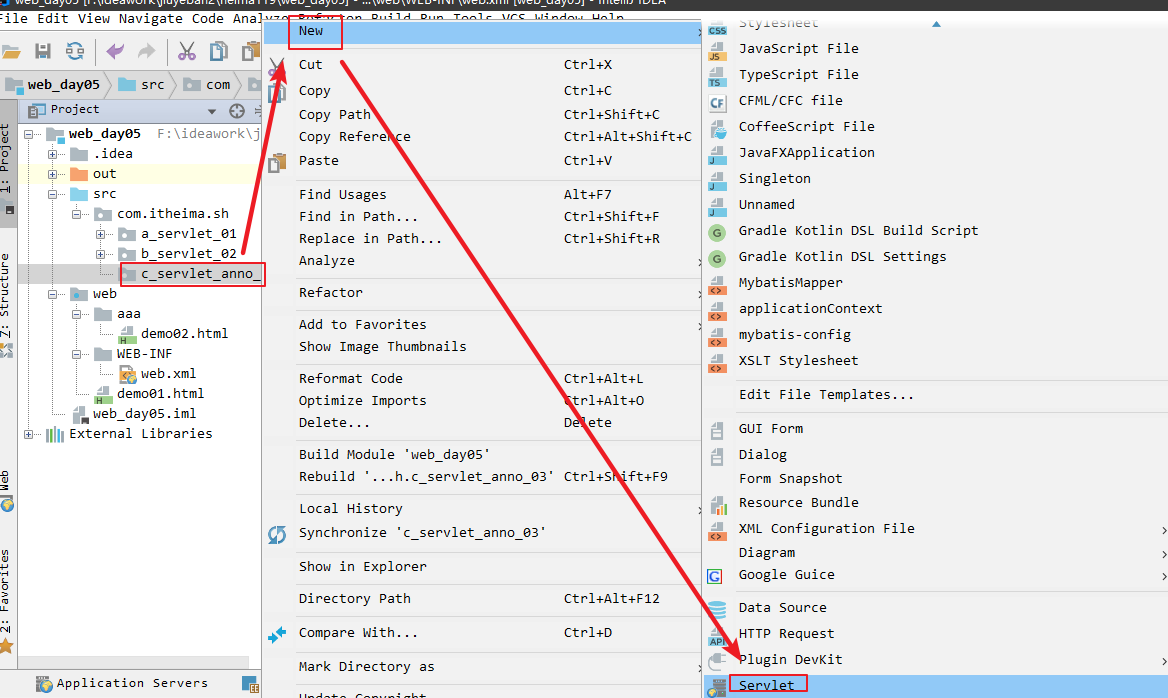Click the Undo arrow in toolbar
This screenshot has width=1168, height=698.
pos(116,51)
